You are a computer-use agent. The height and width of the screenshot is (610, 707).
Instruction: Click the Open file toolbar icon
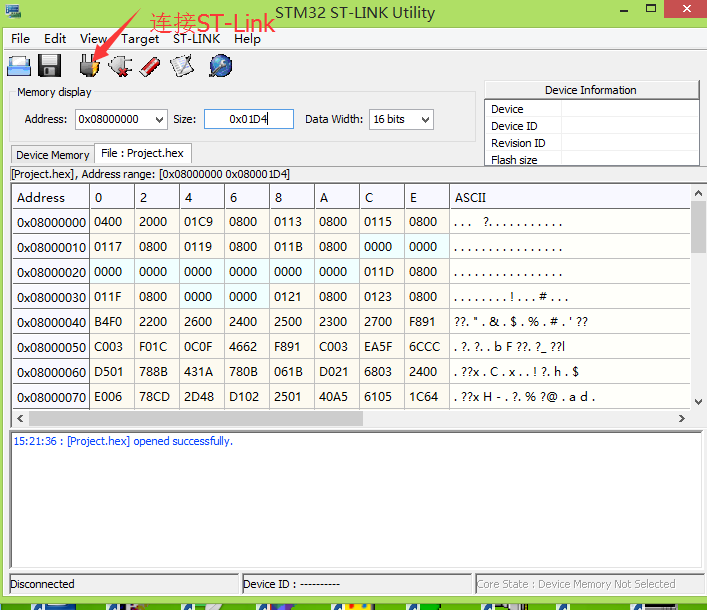[20, 66]
